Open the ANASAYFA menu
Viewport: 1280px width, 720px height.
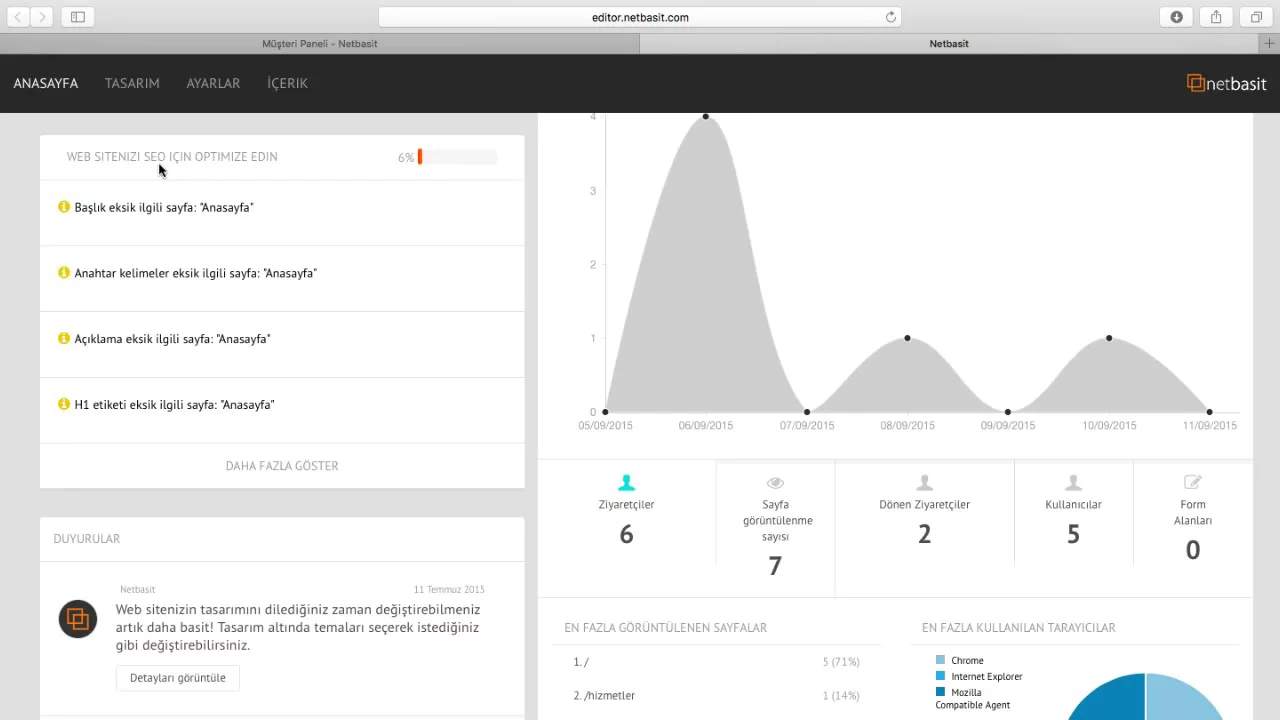click(46, 84)
